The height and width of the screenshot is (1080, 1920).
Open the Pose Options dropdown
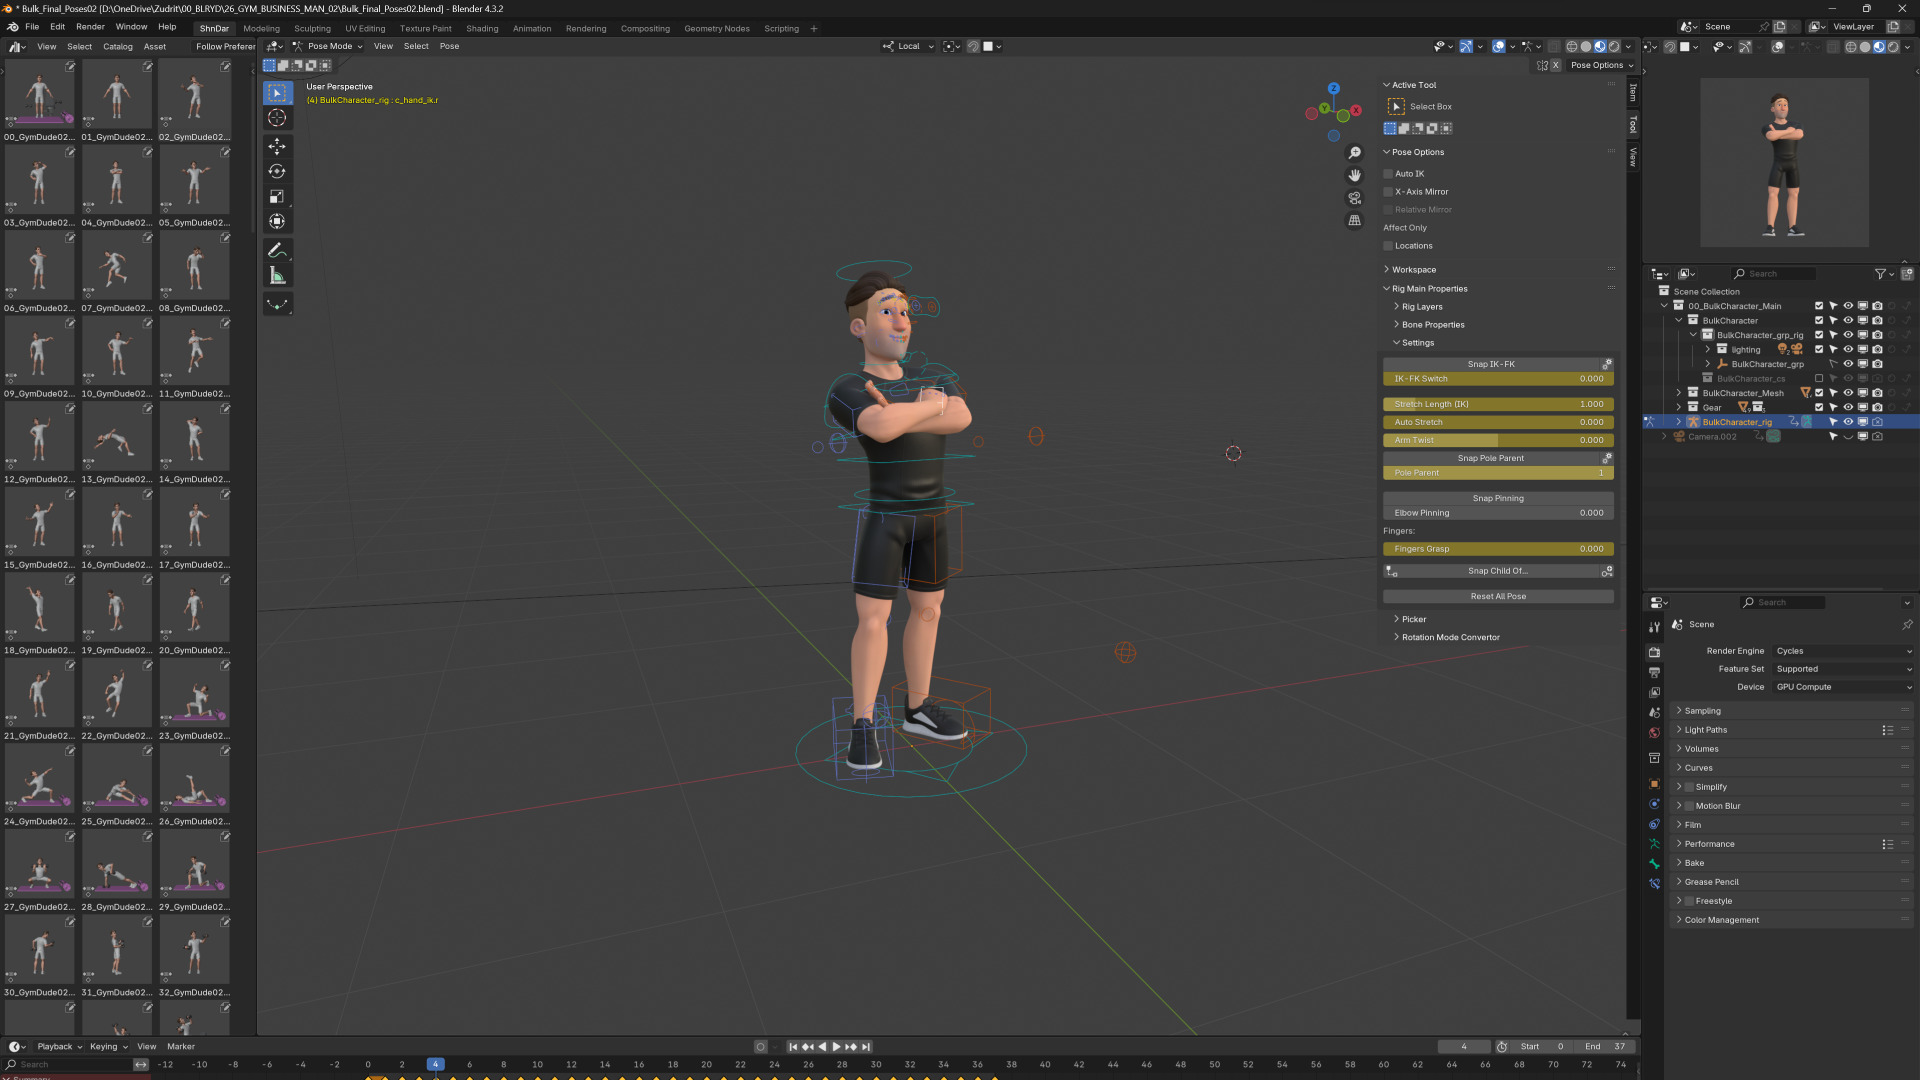[x=1601, y=65]
